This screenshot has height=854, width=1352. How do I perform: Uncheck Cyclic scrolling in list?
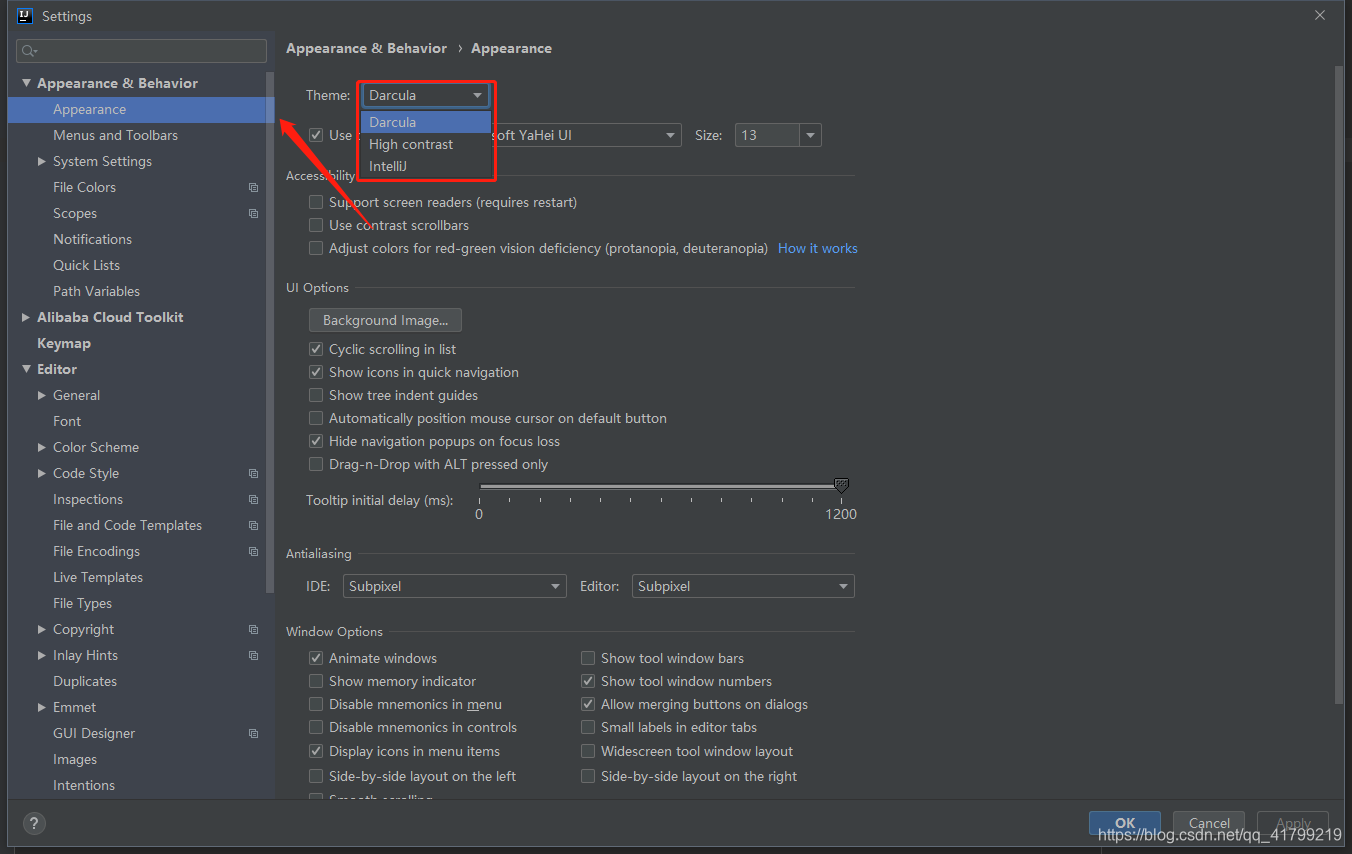click(x=316, y=349)
